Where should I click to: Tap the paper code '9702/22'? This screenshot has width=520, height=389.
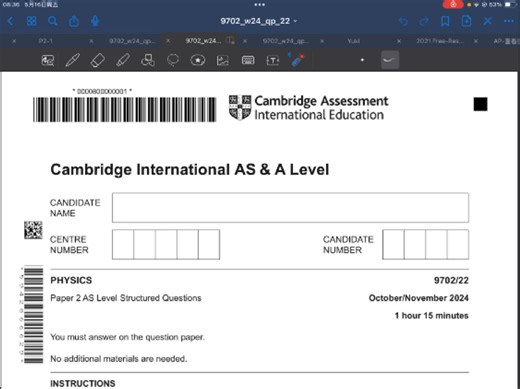[451, 280]
